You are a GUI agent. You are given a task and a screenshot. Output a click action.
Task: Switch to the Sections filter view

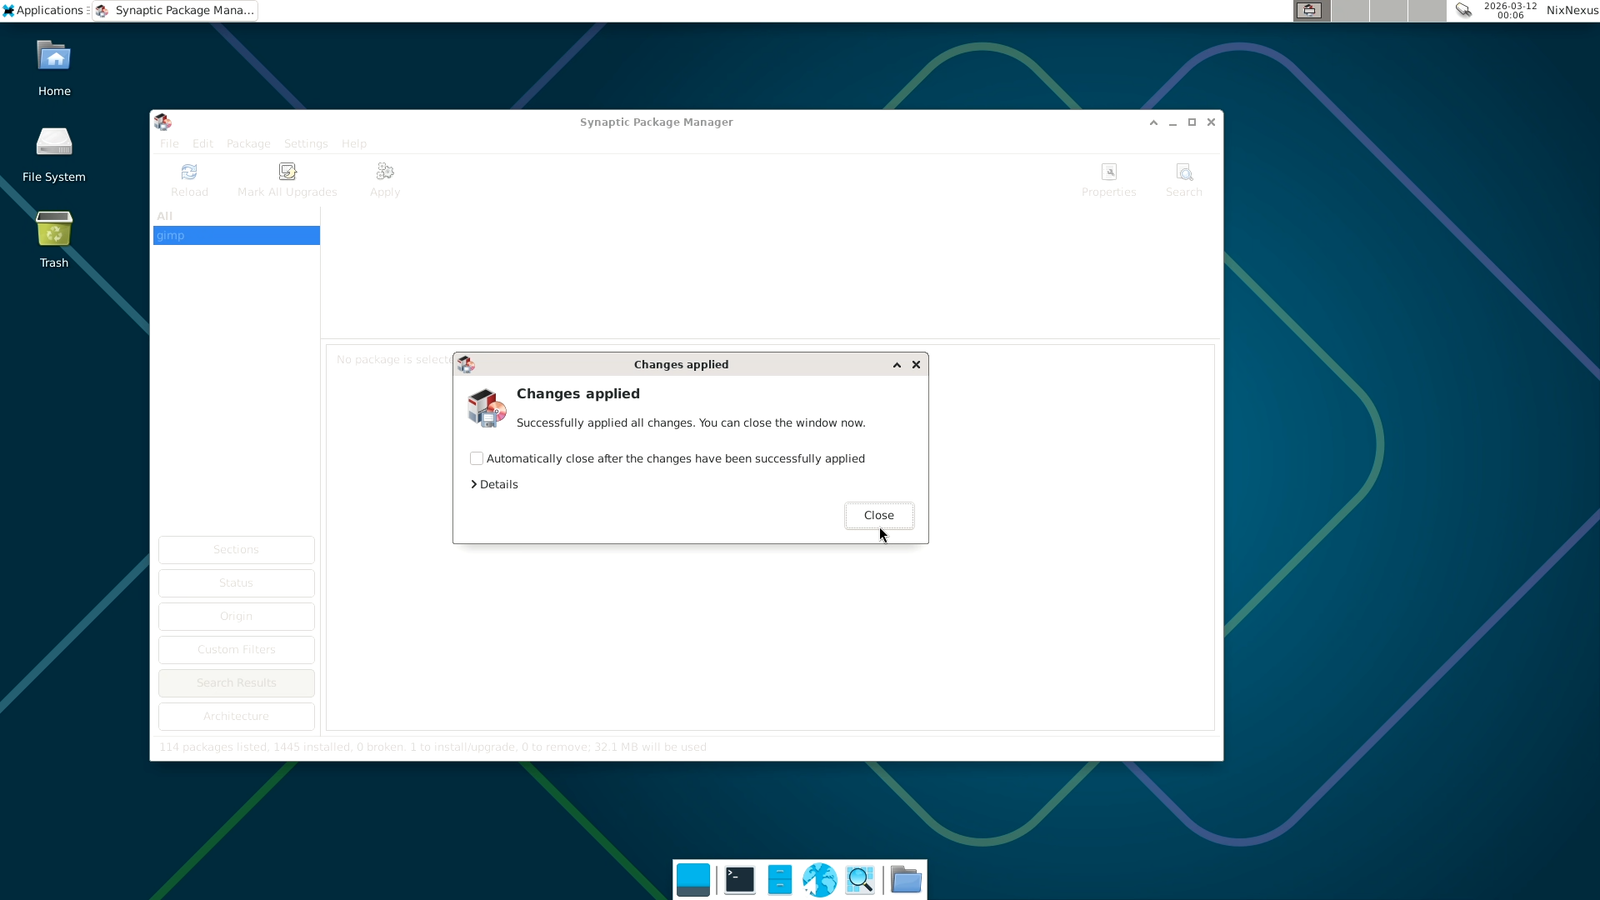235,549
